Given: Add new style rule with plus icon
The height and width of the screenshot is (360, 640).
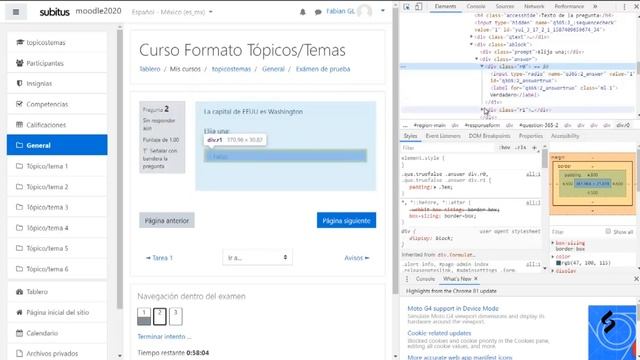Looking at the screenshot, I should tap(534, 147).
